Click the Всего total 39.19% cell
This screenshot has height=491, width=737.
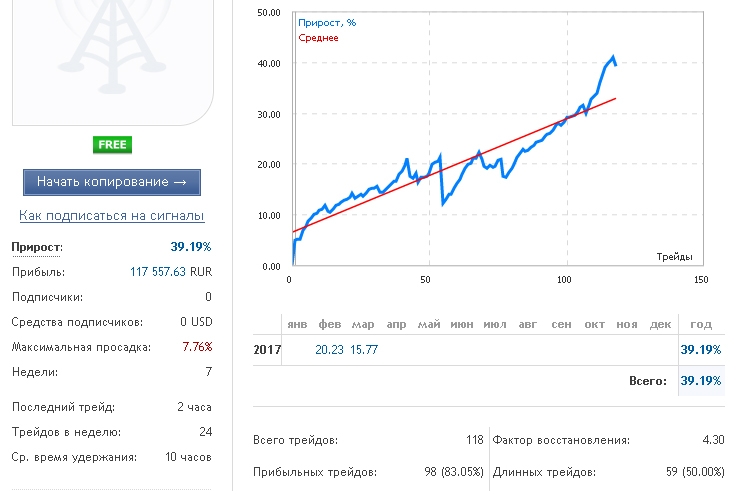pyautogui.click(x=701, y=381)
